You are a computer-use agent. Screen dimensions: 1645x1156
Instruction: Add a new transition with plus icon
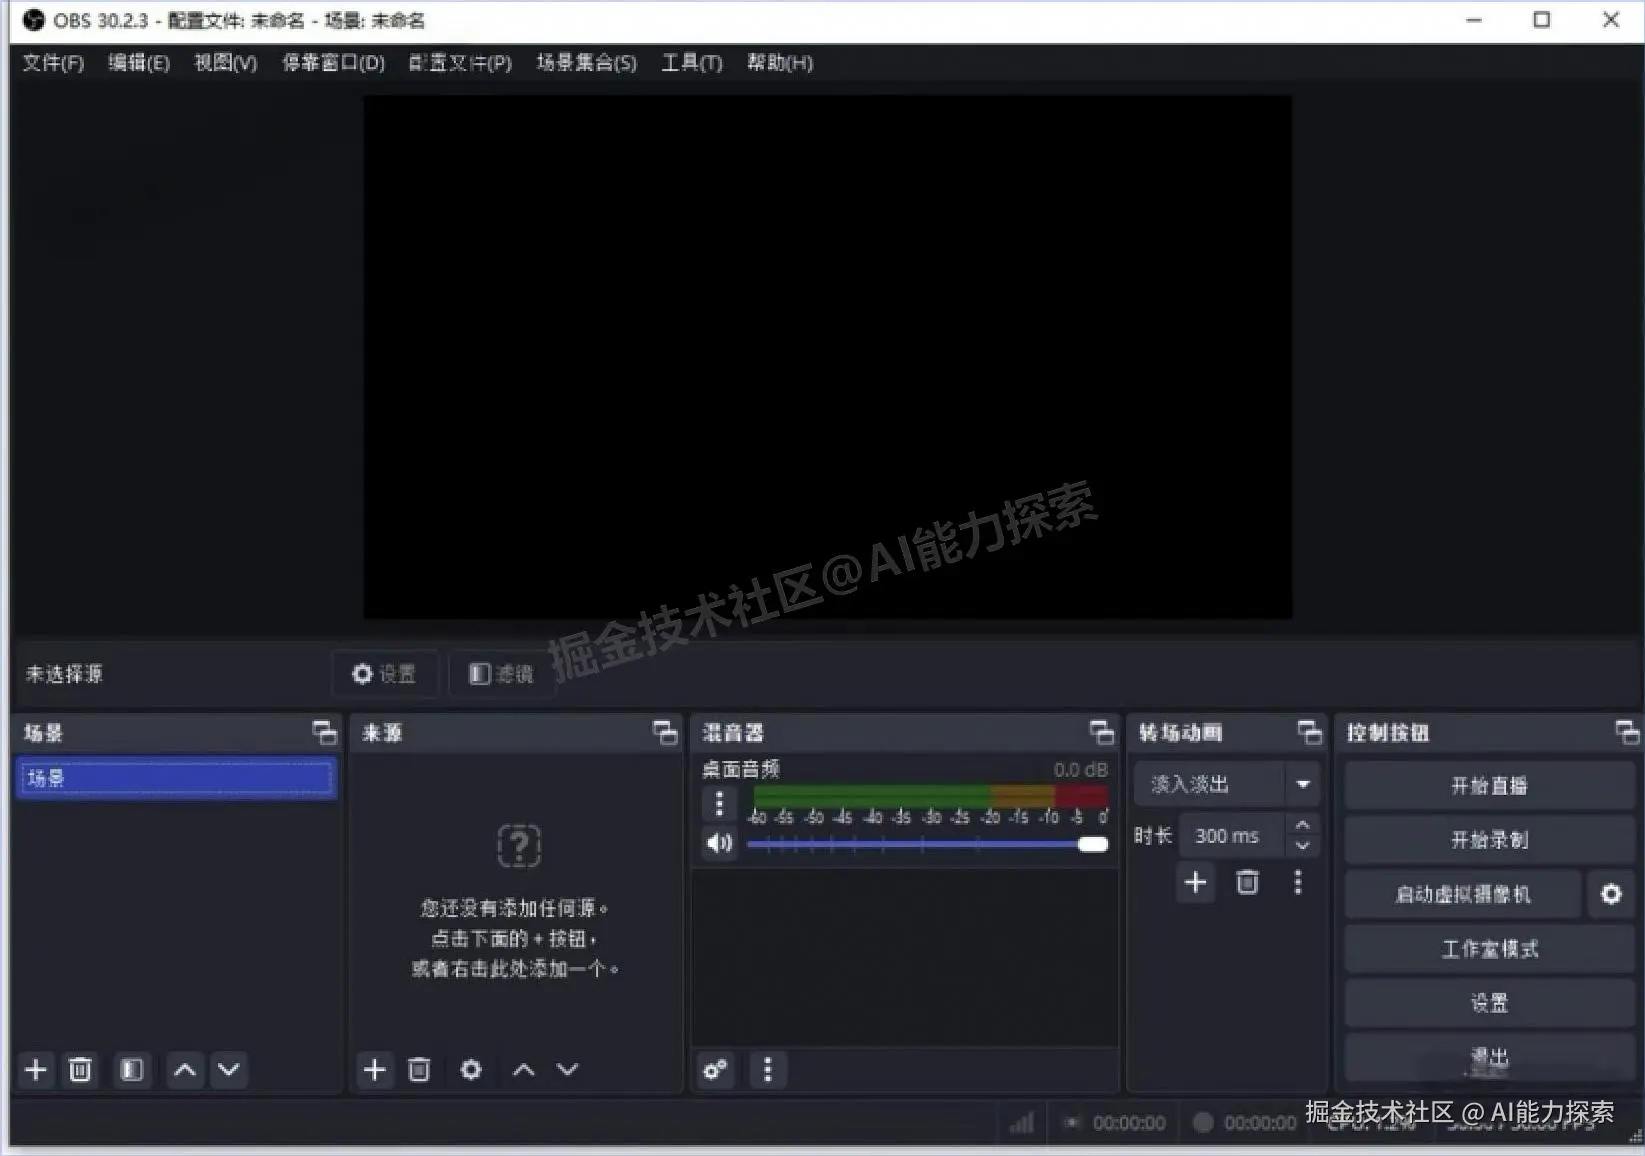[x=1194, y=882]
